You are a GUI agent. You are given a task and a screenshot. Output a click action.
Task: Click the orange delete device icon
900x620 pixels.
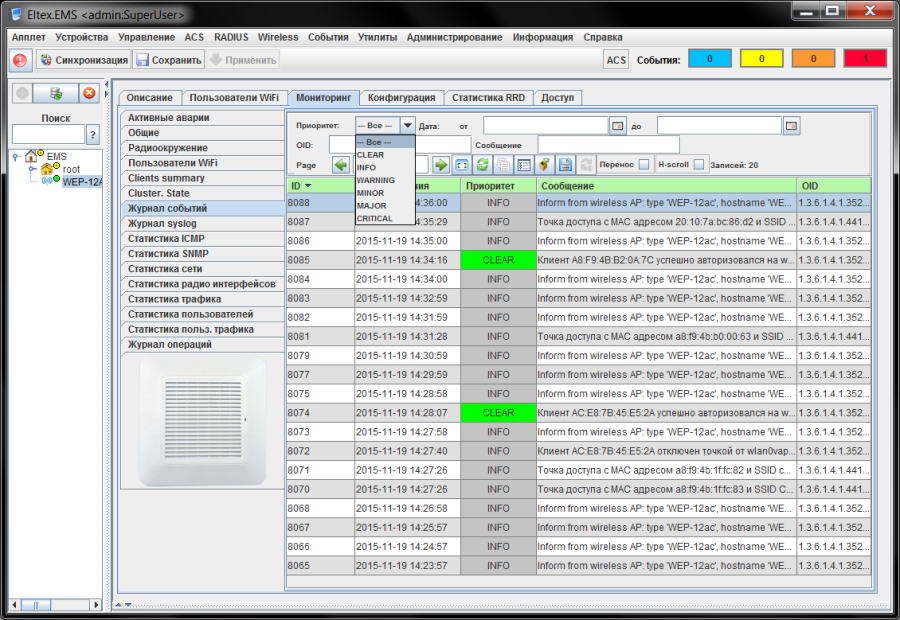tap(89, 93)
